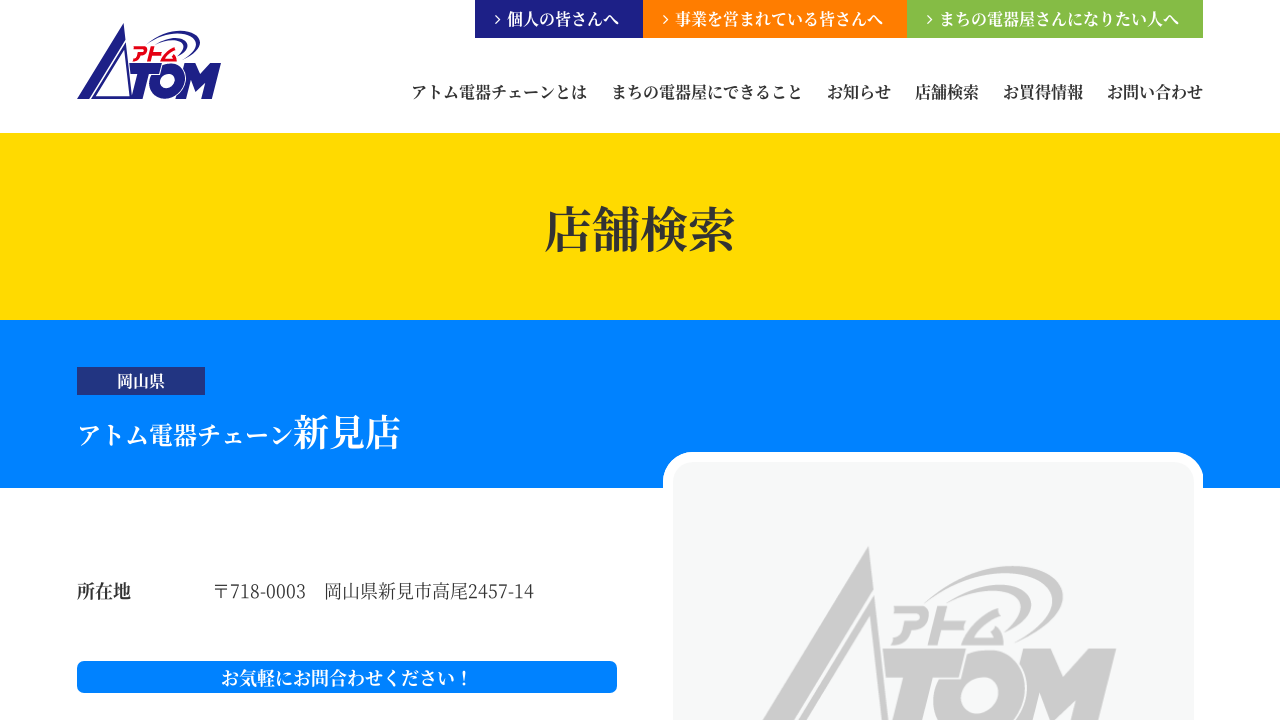This screenshot has width=1280, height=720.
Task: Click the 所在地 label
Action: (x=104, y=591)
